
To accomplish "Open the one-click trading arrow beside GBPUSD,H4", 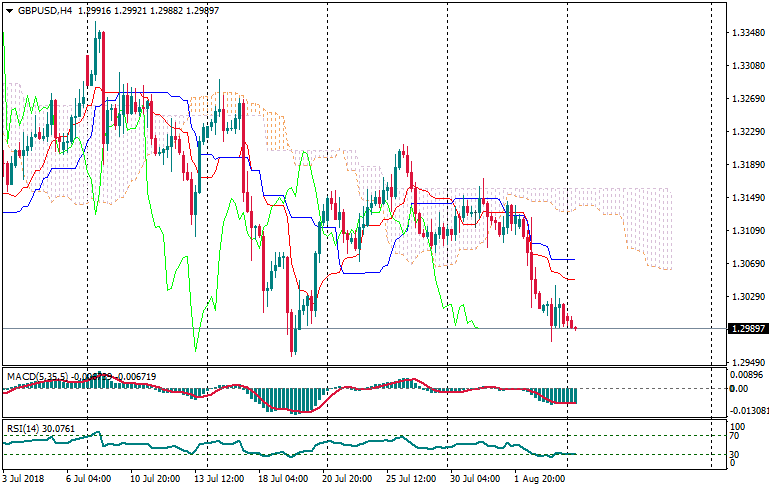I will [9, 11].
